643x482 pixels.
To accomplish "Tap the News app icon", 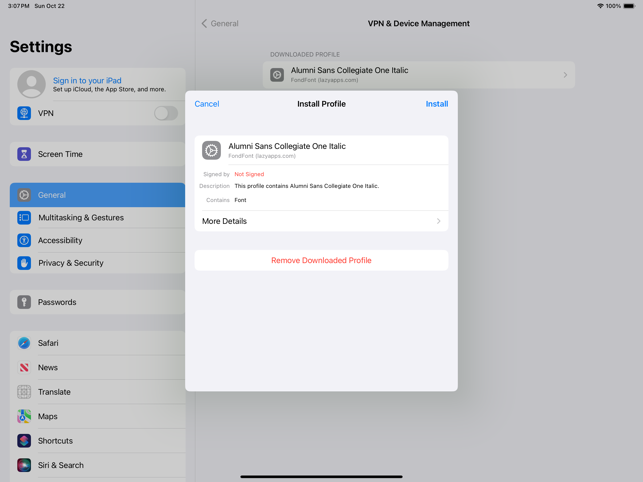I will 24,368.
